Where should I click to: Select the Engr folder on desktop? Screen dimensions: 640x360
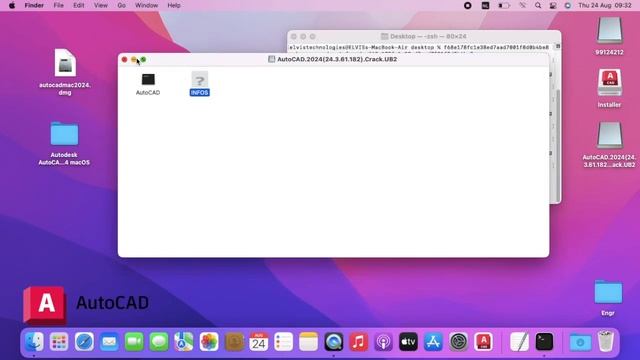(608, 298)
